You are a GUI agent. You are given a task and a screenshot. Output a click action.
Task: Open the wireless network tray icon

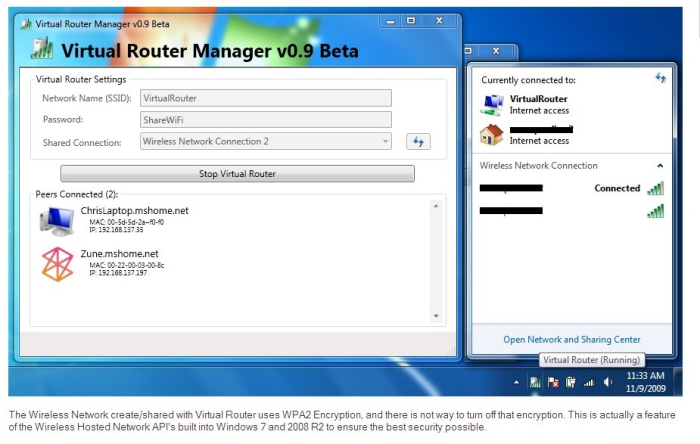tap(589, 383)
